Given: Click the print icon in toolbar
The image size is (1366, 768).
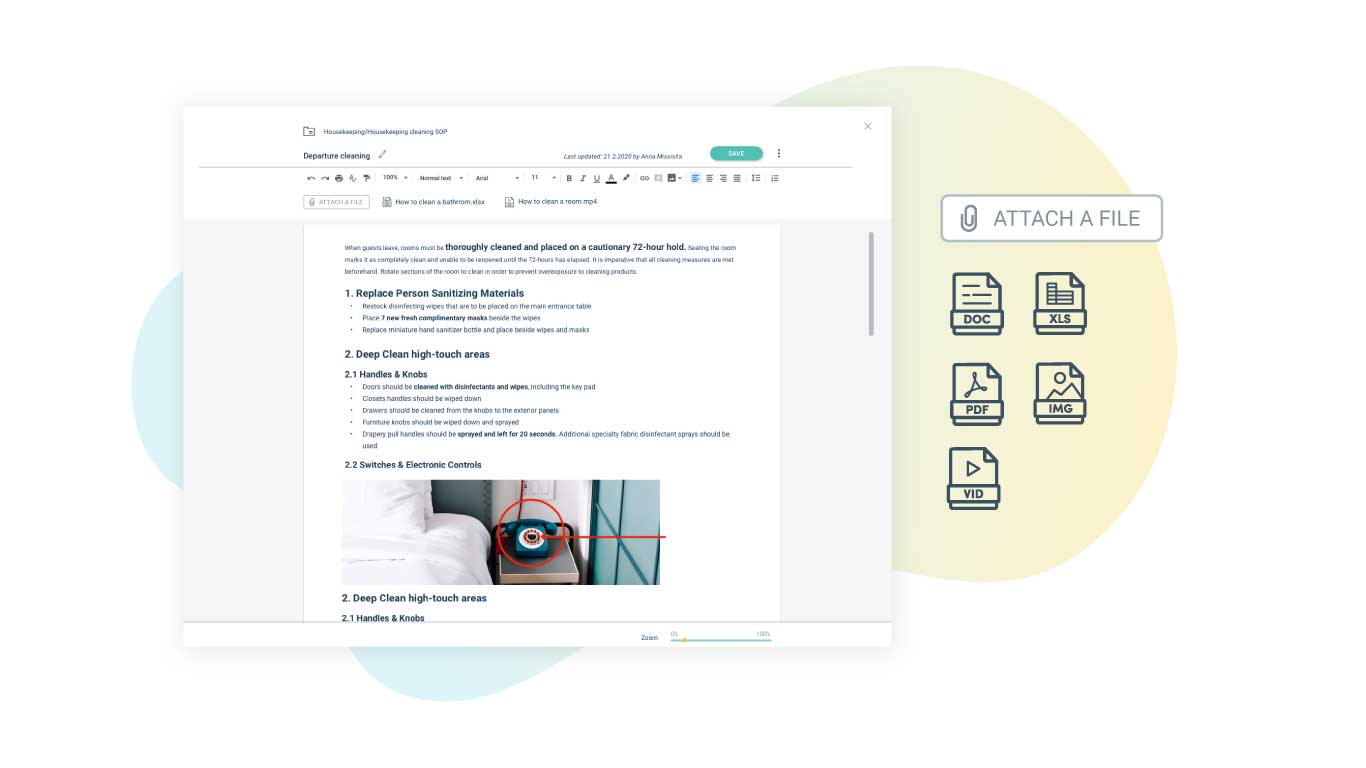Looking at the screenshot, I should pyautogui.click(x=339, y=178).
